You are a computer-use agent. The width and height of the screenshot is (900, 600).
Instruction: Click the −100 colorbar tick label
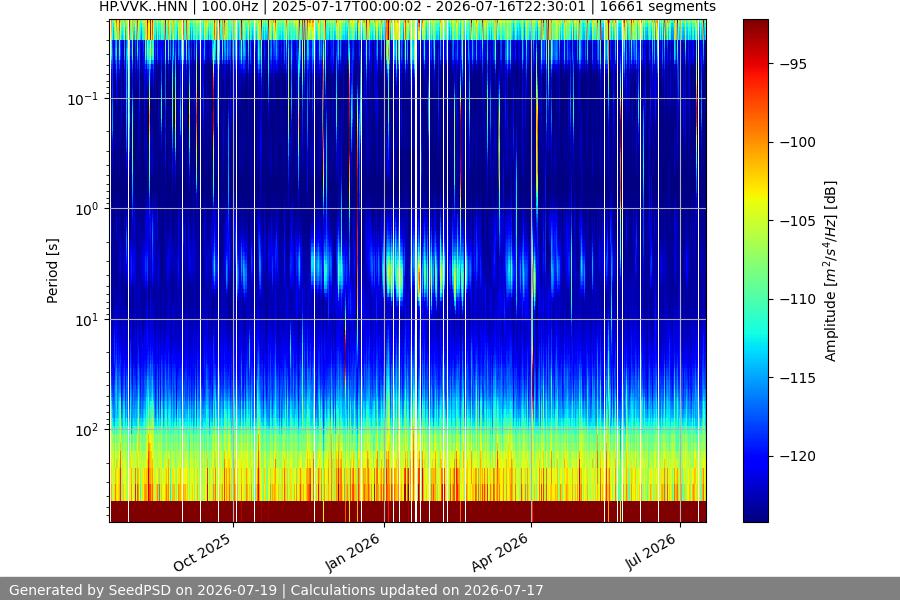click(797, 142)
